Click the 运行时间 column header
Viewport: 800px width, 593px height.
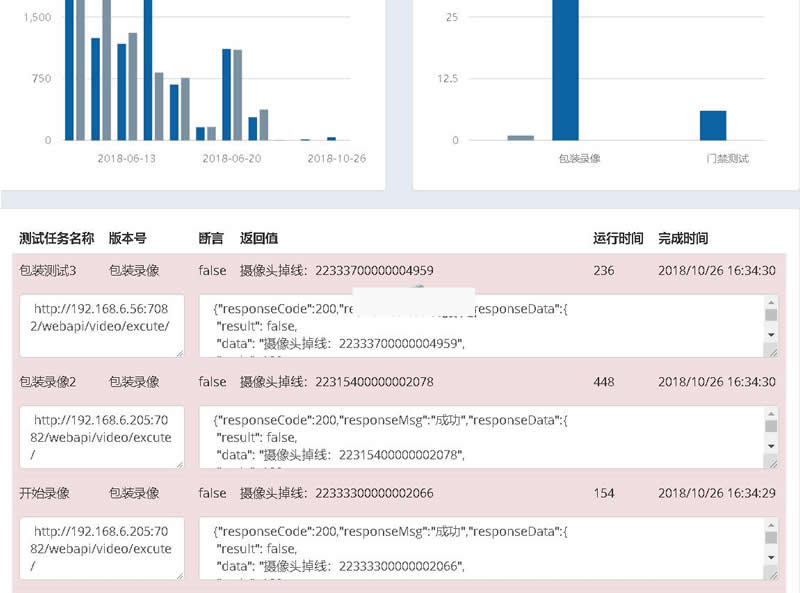[x=618, y=238]
